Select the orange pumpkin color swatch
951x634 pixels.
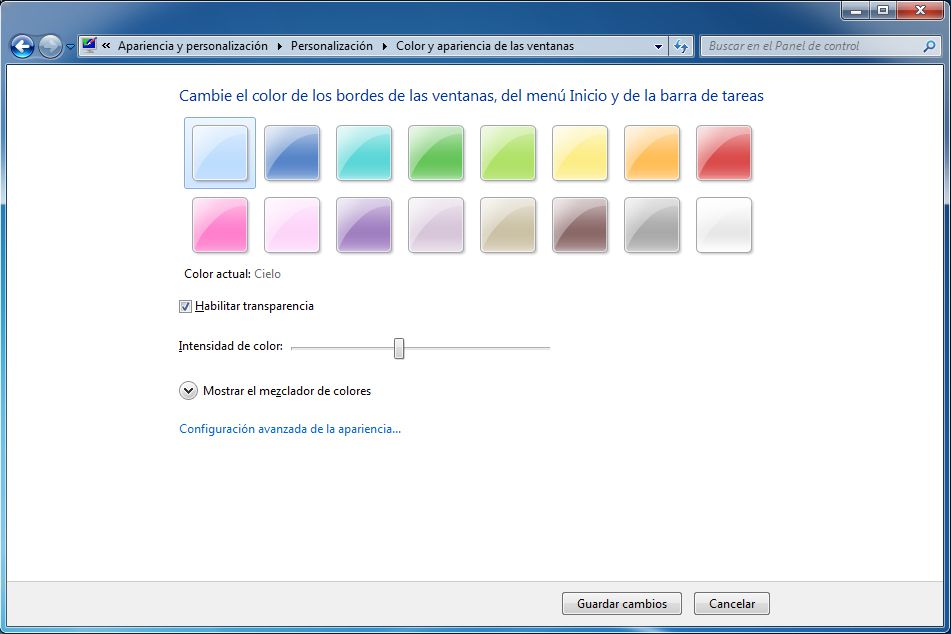[652, 153]
